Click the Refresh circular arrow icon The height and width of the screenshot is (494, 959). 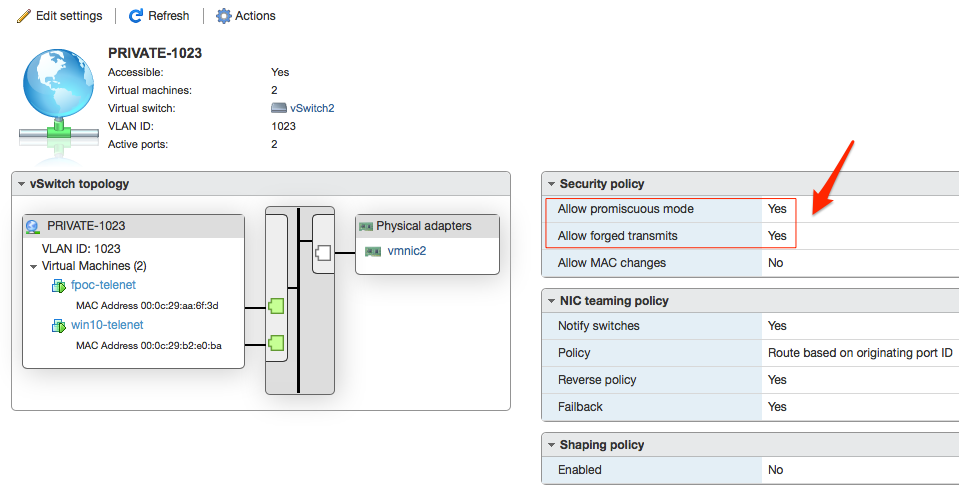pyautogui.click(x=136, y=16)
